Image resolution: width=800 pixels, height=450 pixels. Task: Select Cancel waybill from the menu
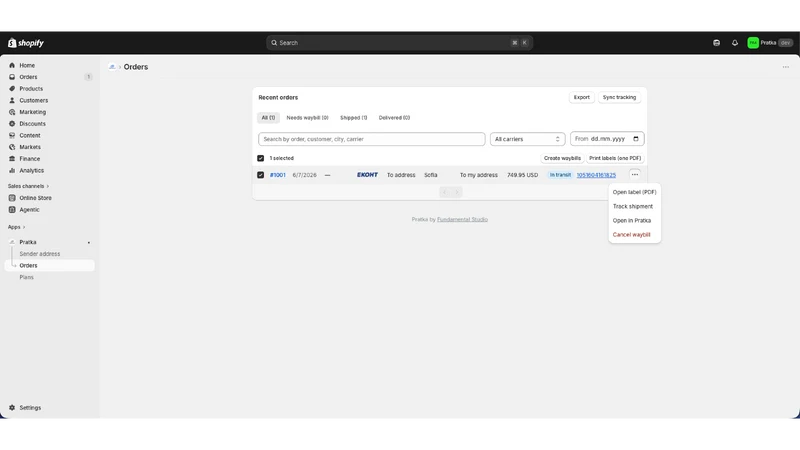pyautogui.click(x=631, y=235)
